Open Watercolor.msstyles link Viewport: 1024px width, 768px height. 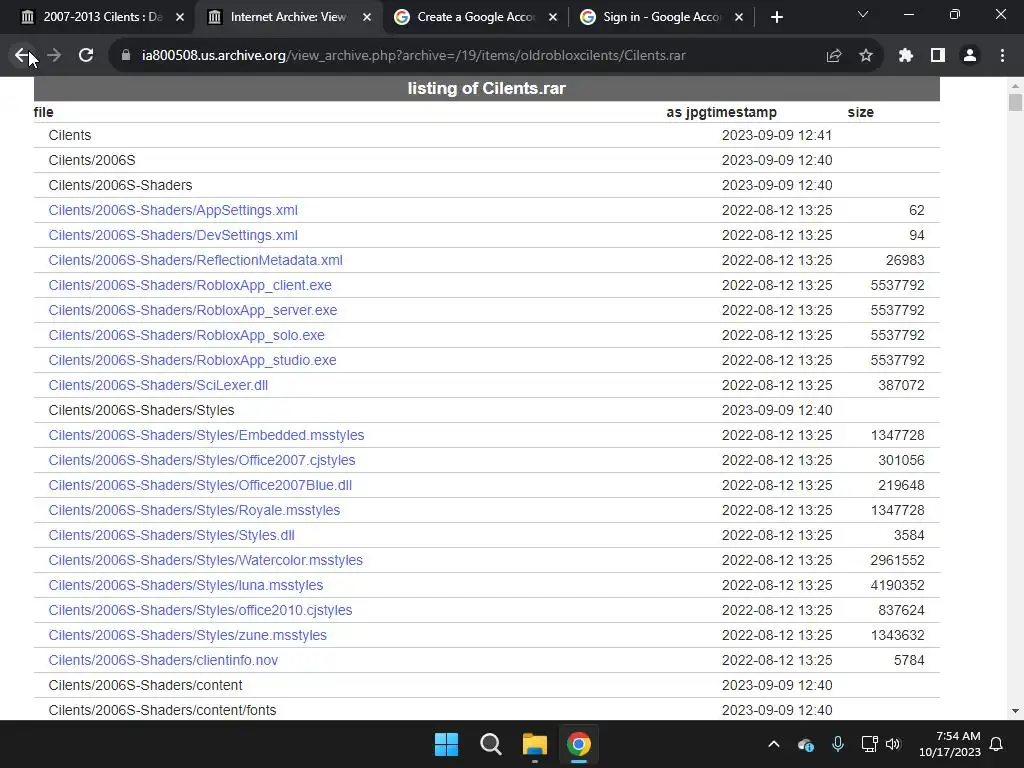click(x=206, y=560)
